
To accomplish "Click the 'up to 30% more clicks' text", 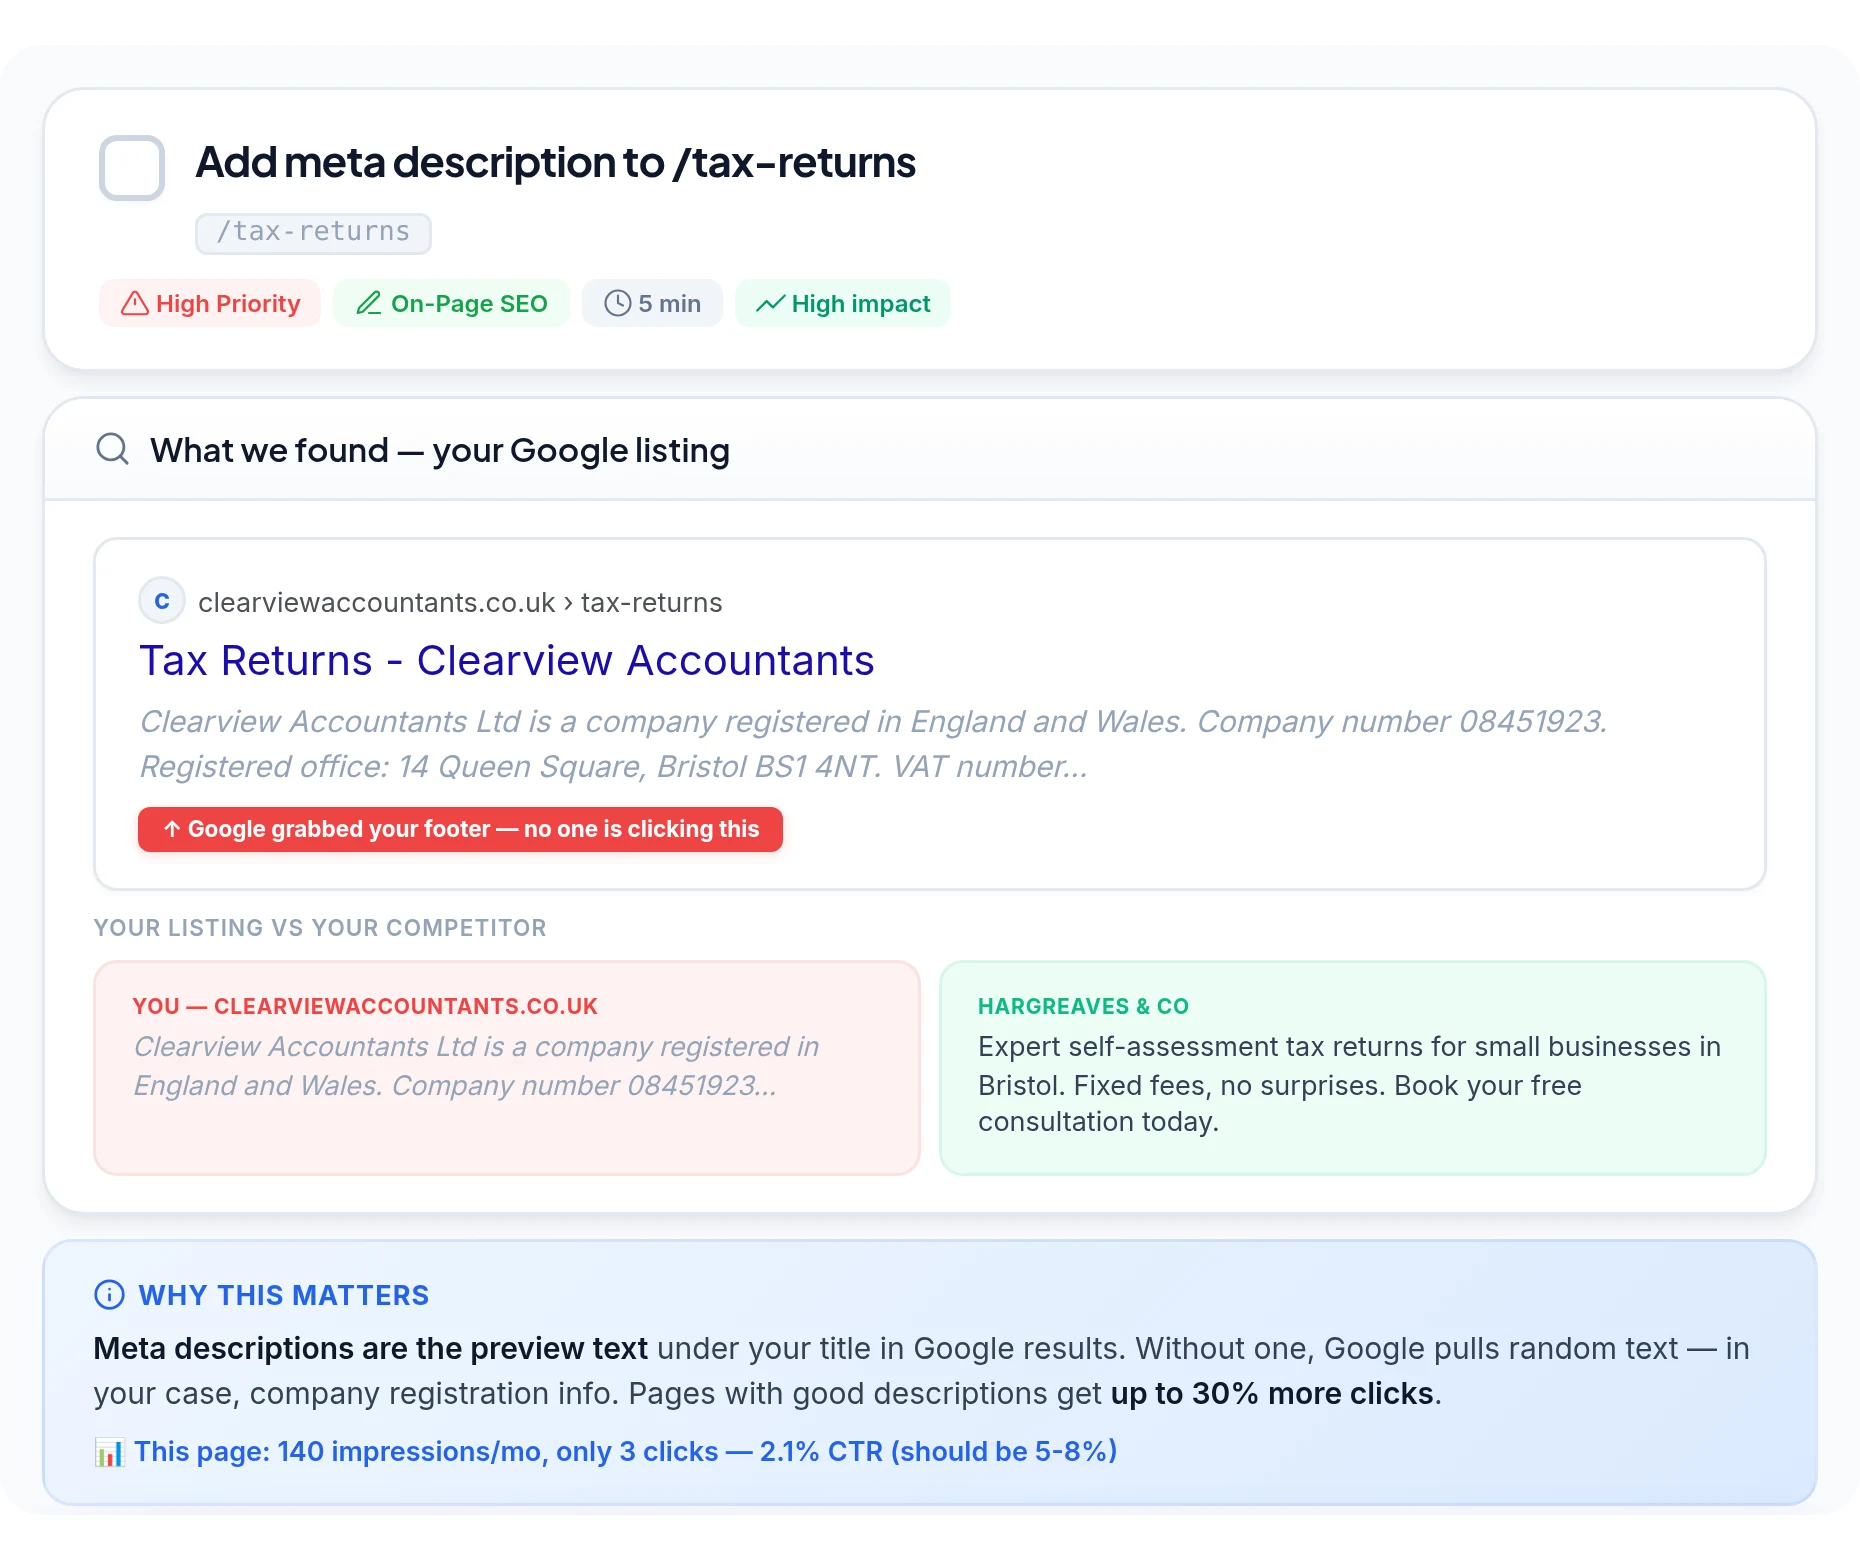I will tap(1272, 1393).
